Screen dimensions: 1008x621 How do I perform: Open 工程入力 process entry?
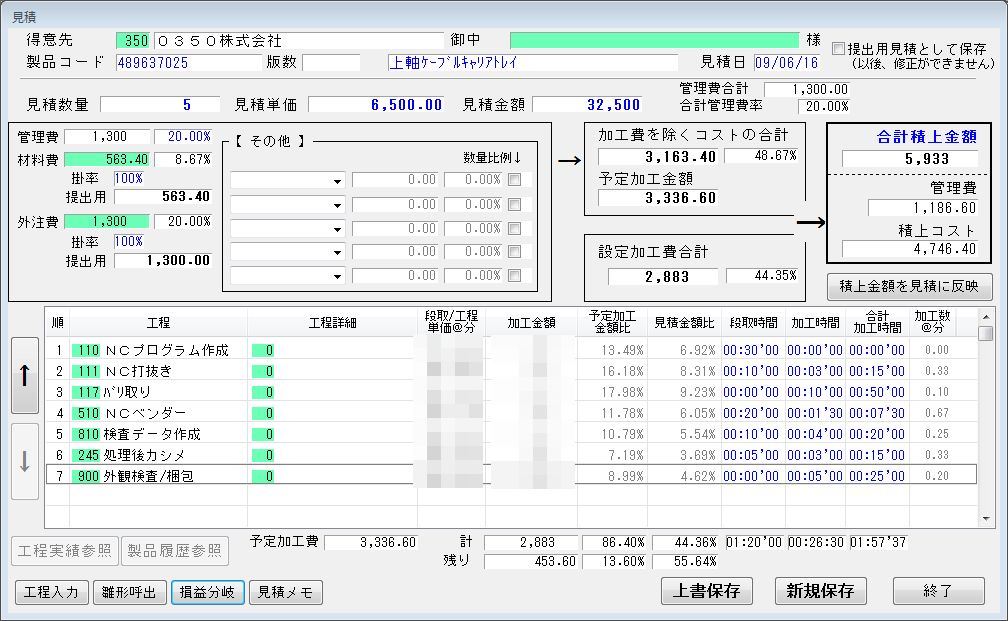[x=52, y=592]
